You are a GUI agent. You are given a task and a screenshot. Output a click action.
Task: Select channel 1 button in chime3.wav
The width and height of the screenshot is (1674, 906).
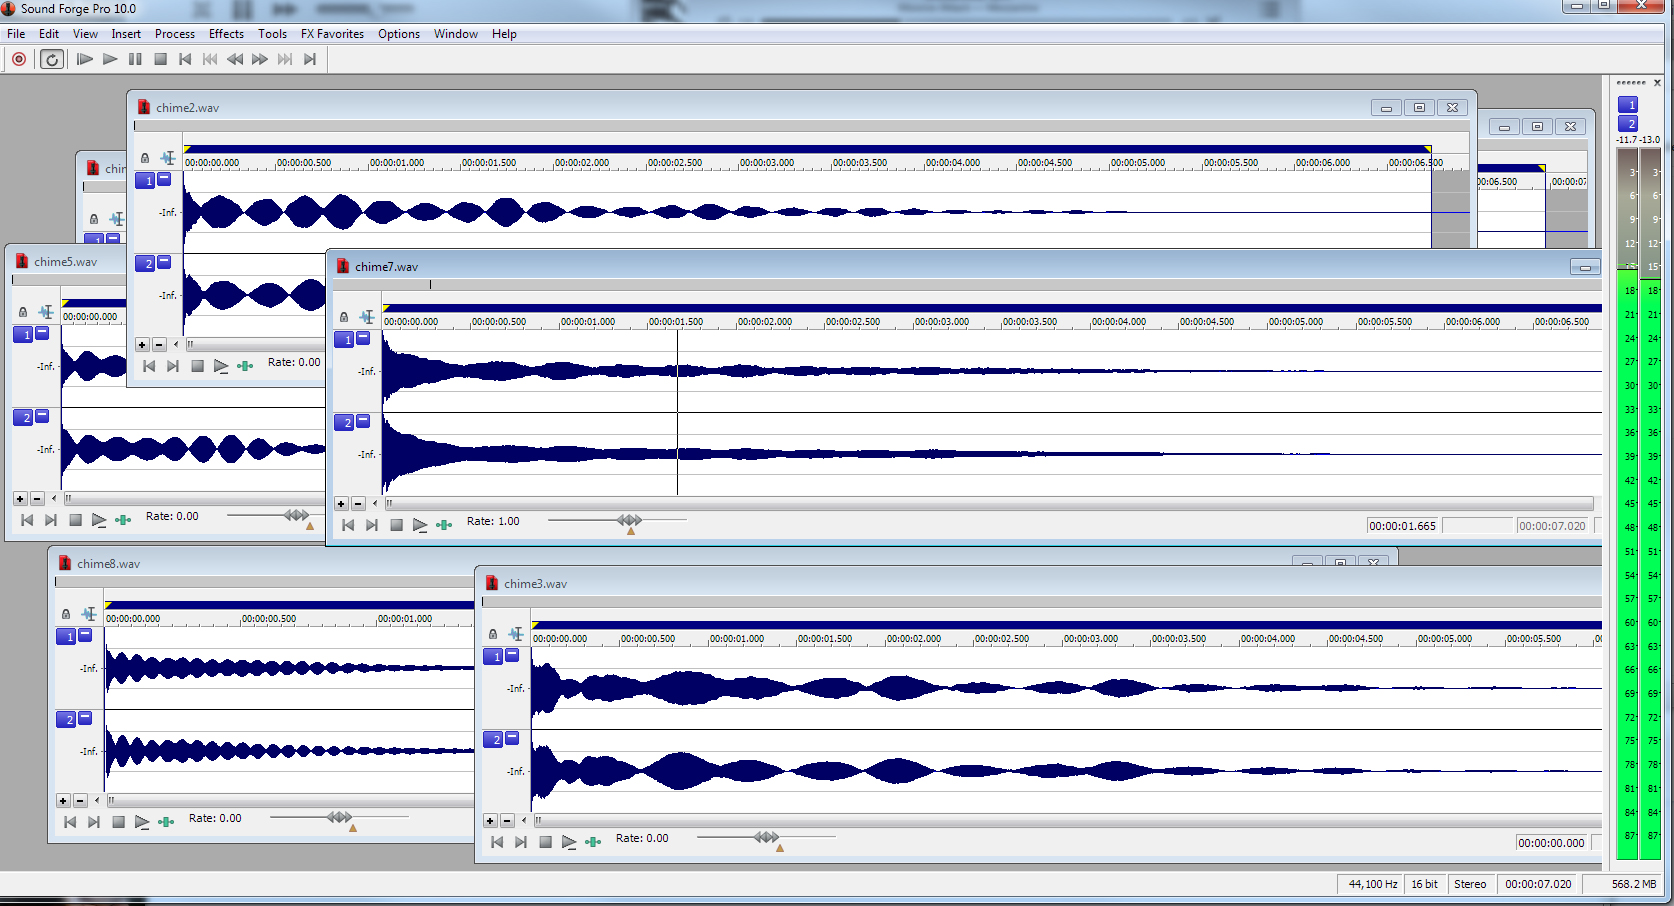tap(494, 657)
